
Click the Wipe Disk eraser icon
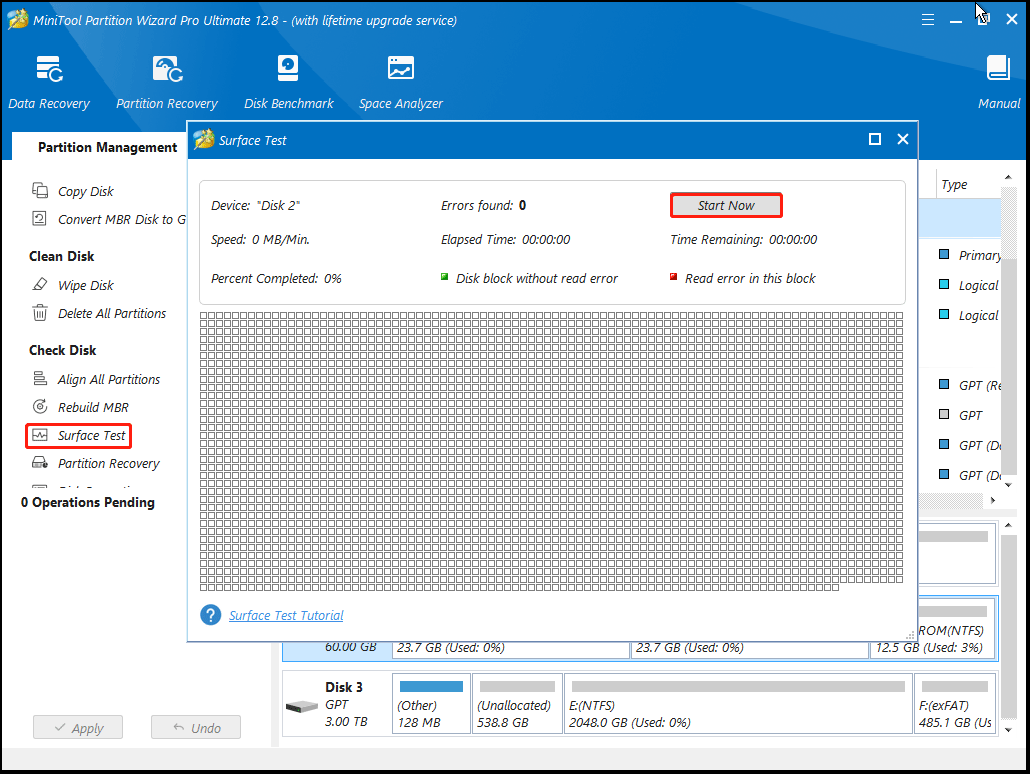(40, 285)
